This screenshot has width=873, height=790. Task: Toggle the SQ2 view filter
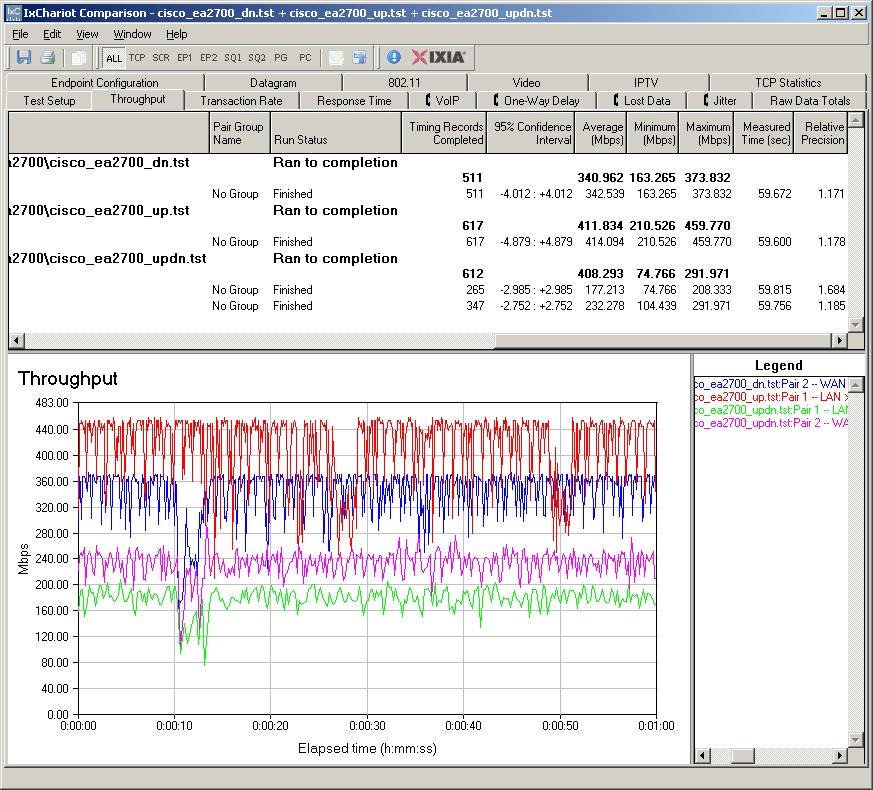(x=257, y=57)
